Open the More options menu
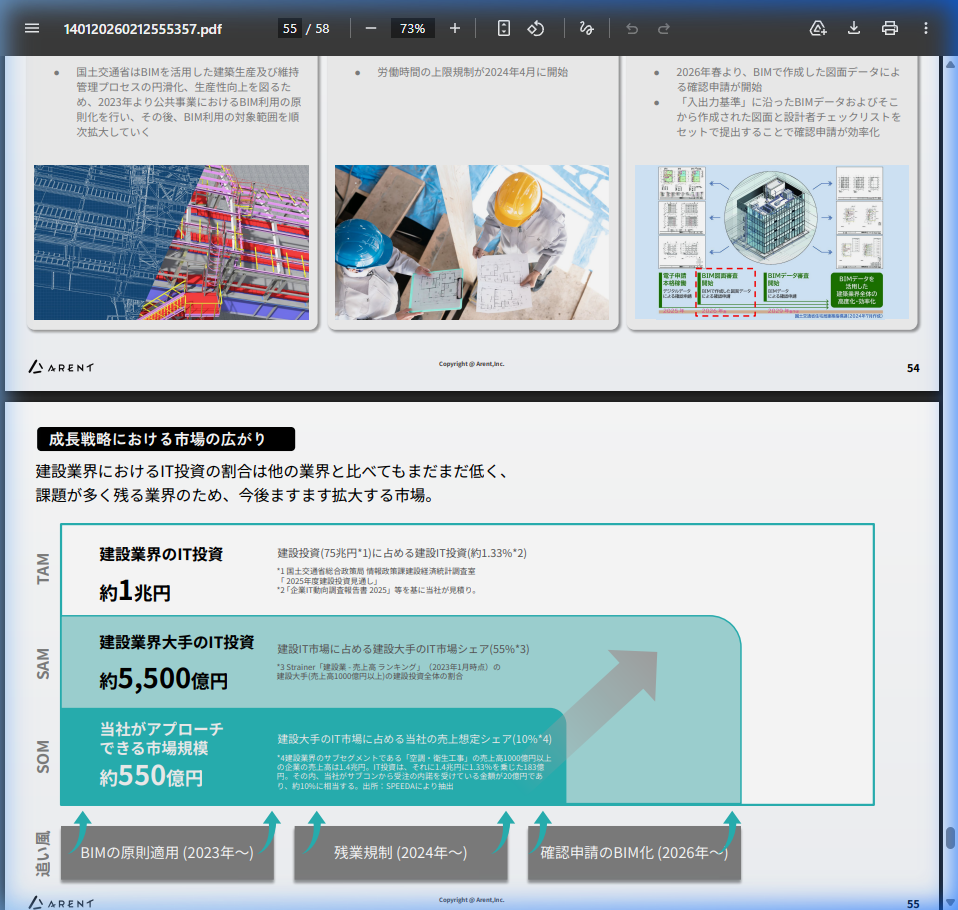The image size is (958, 910). click(926, 28)
